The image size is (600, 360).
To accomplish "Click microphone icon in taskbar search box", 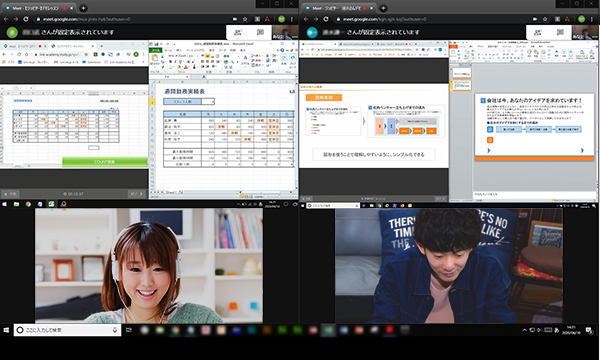I will (x=114, y=330).
